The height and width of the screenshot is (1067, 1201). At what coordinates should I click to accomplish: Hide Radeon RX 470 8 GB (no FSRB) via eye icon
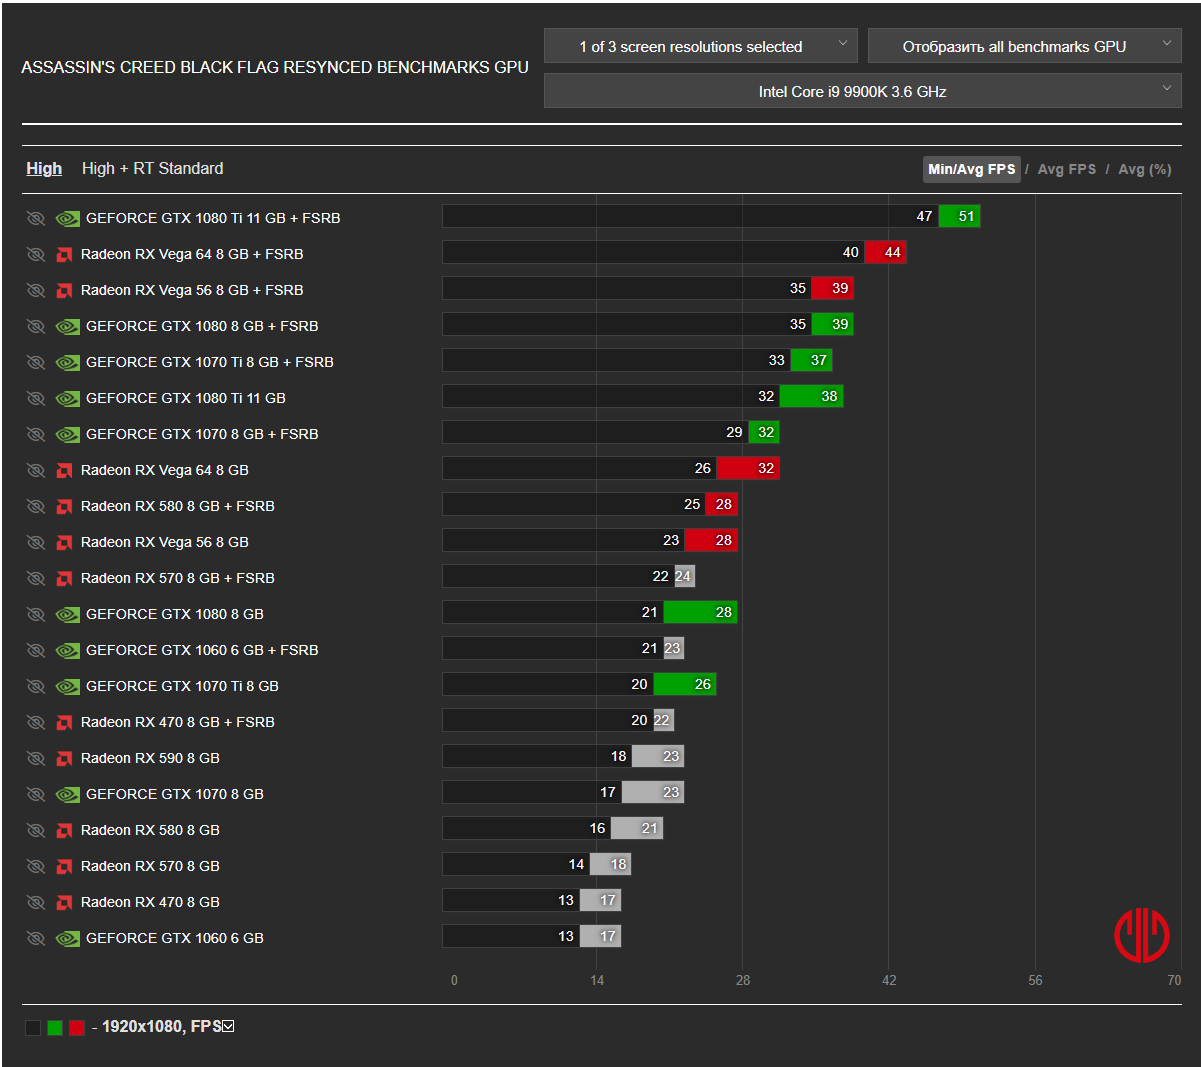coord(36,902)
